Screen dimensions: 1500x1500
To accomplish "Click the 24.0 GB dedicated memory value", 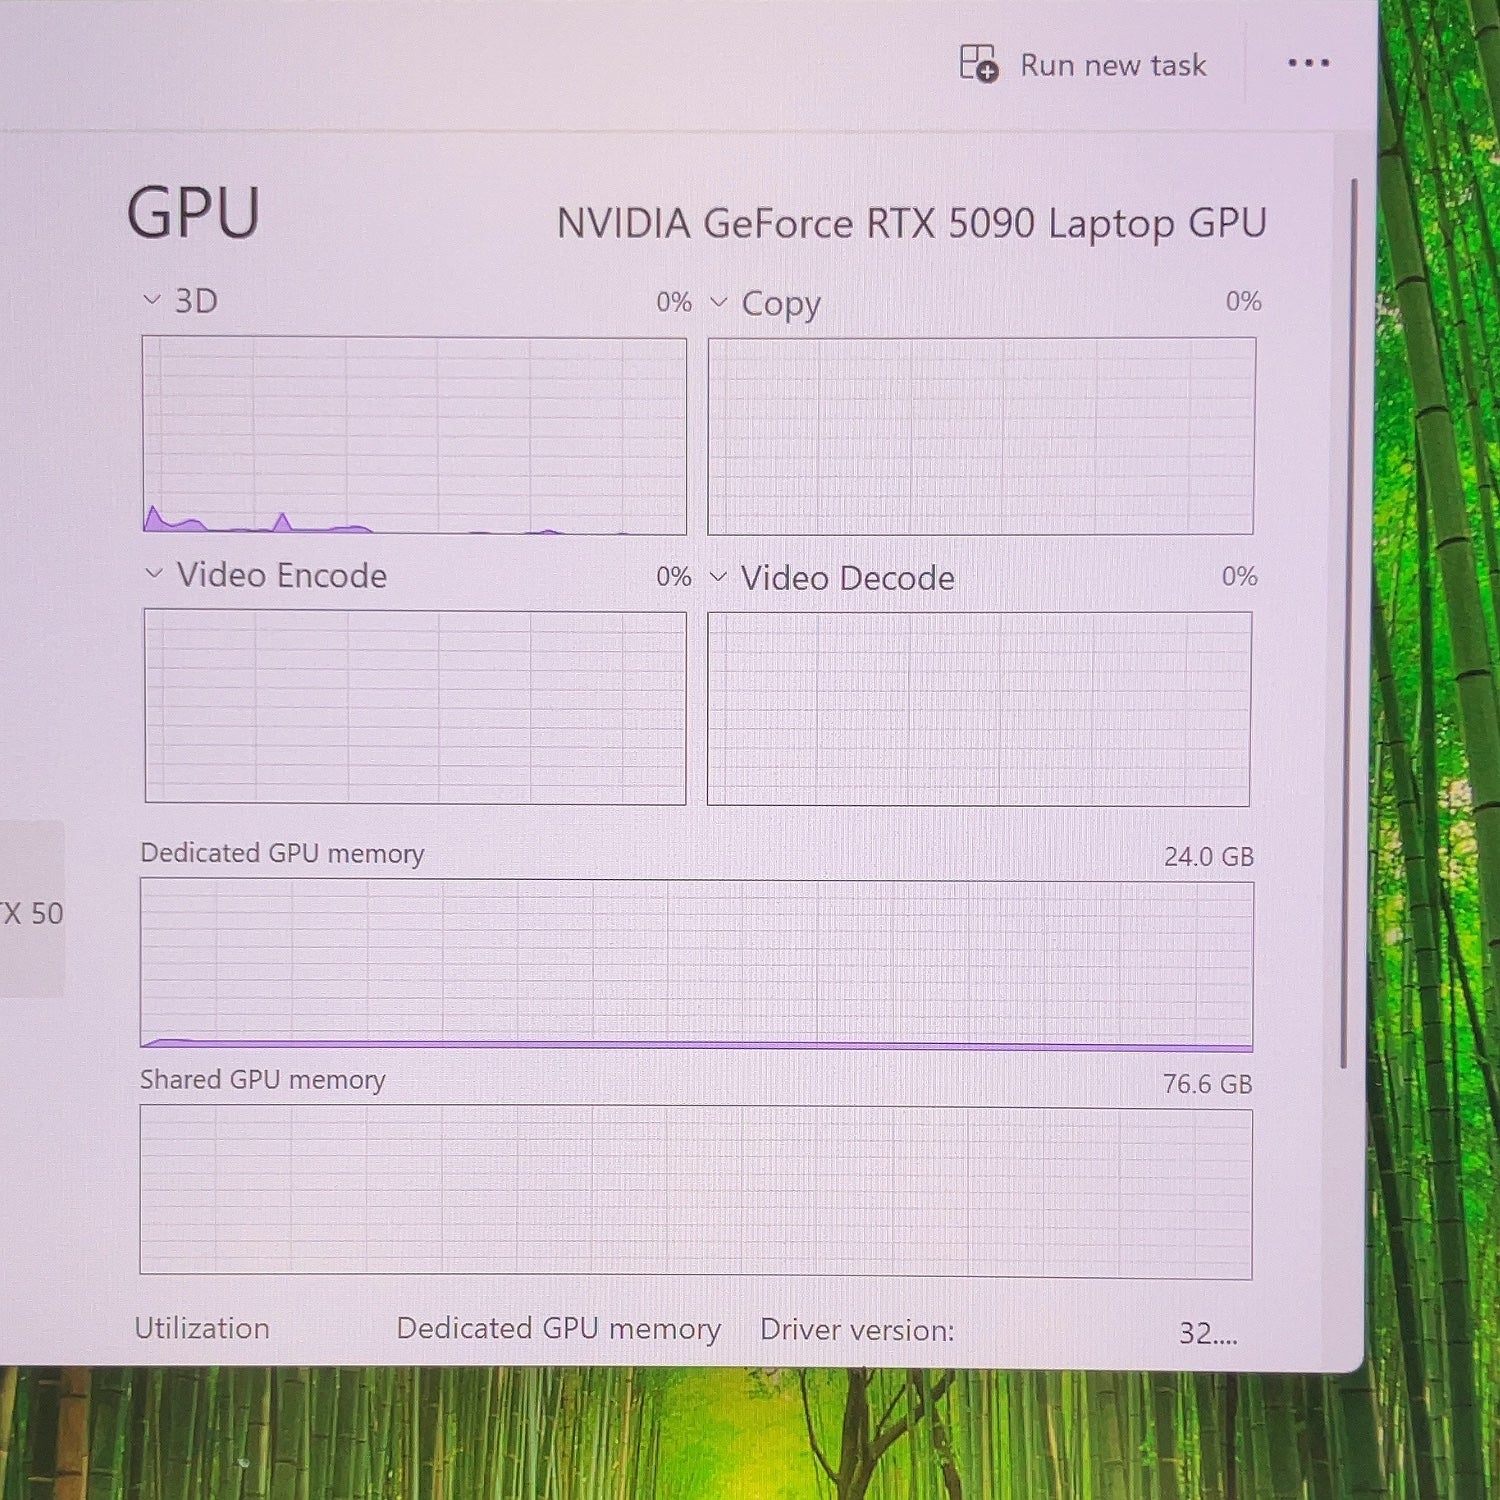I will [1208, 856].
